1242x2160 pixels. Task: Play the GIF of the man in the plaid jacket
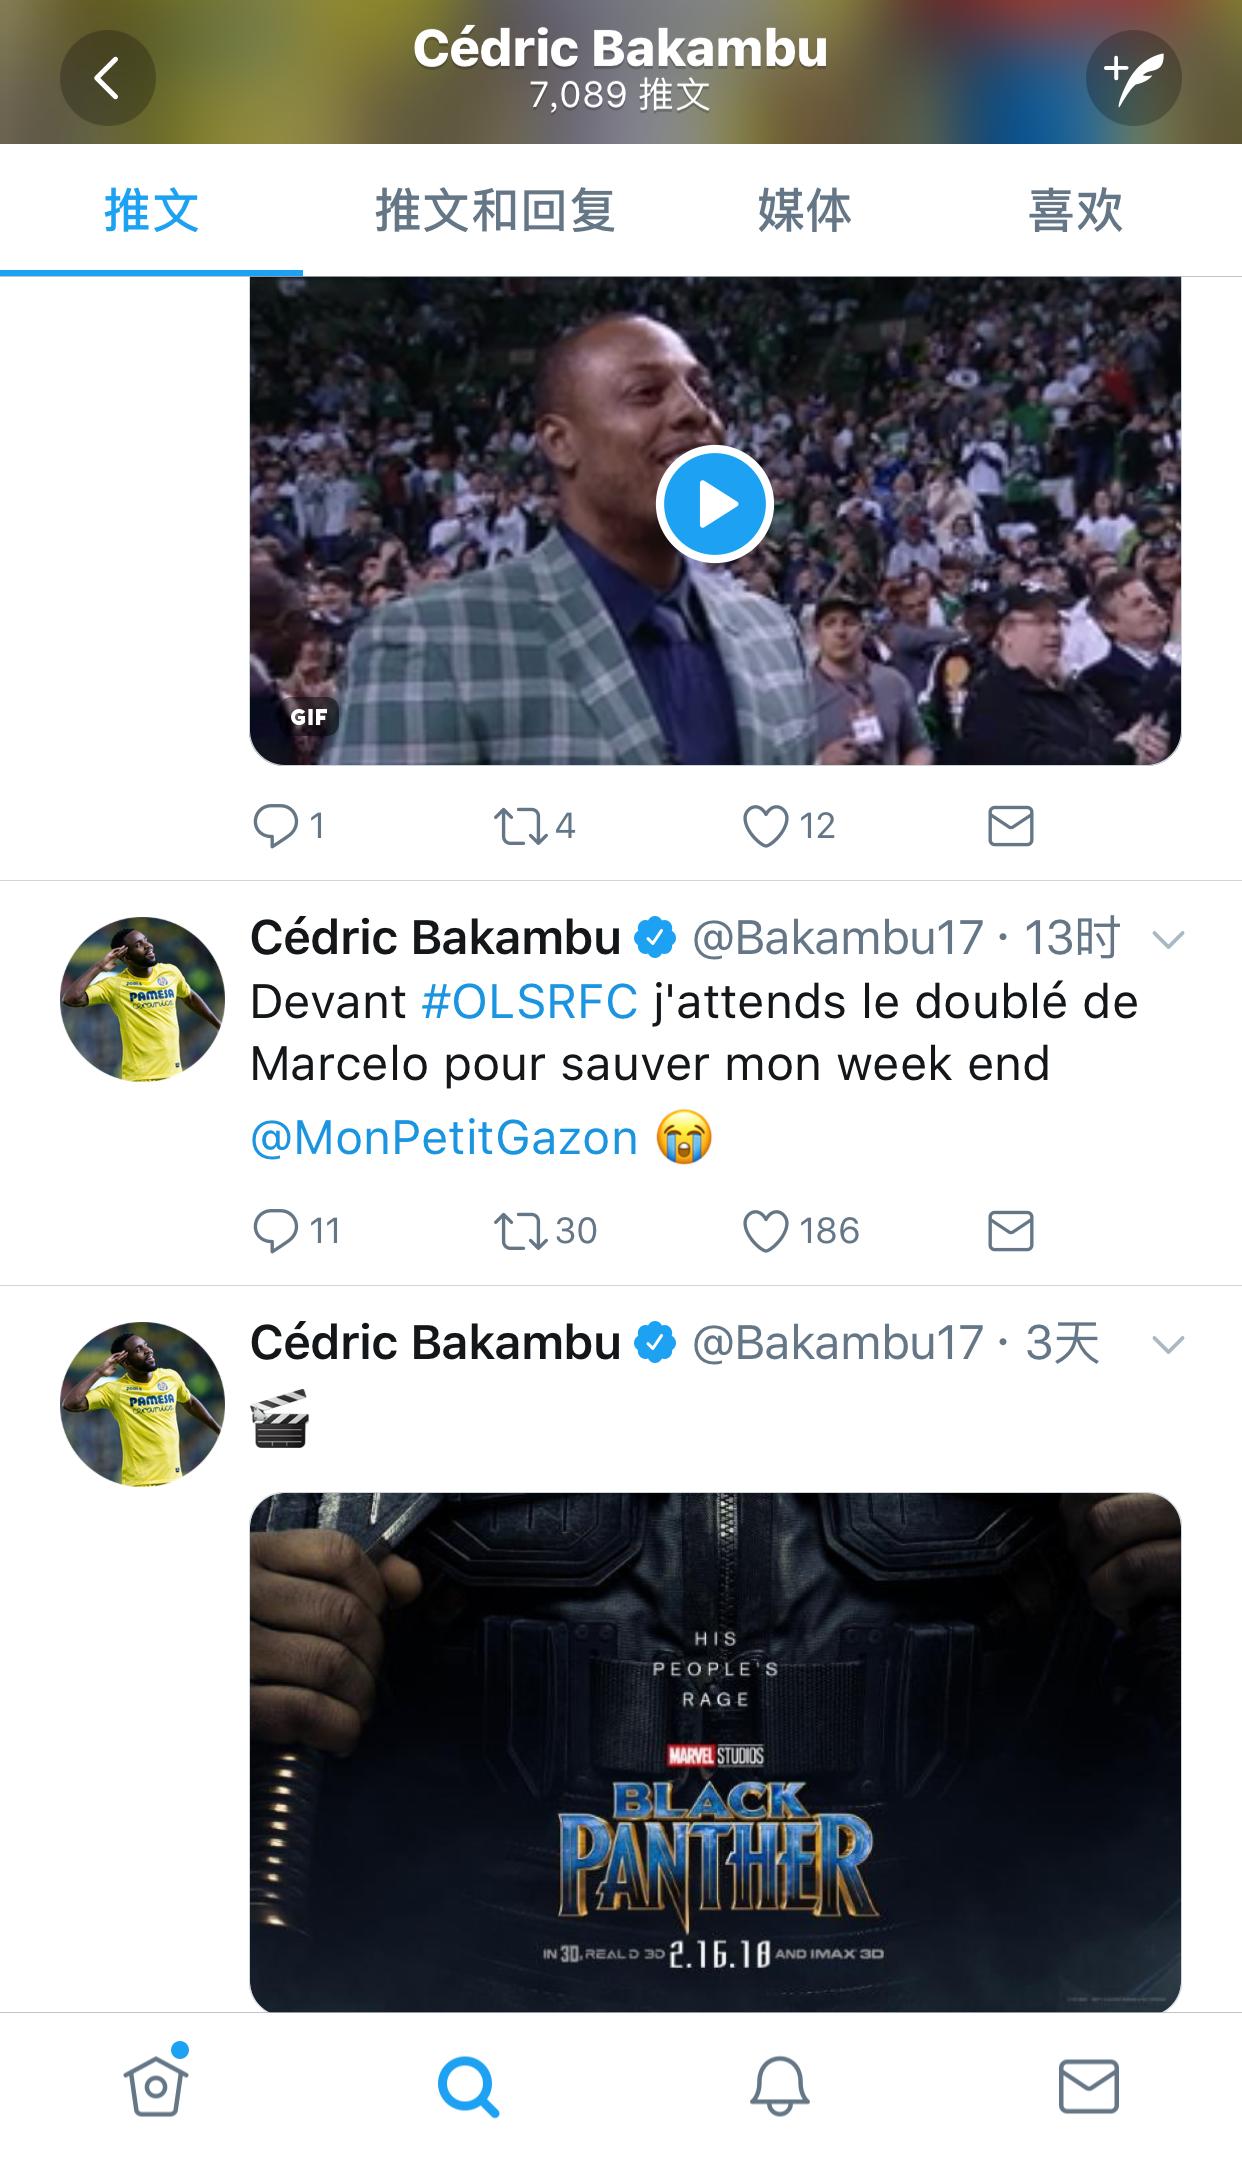tap(714, 504)
